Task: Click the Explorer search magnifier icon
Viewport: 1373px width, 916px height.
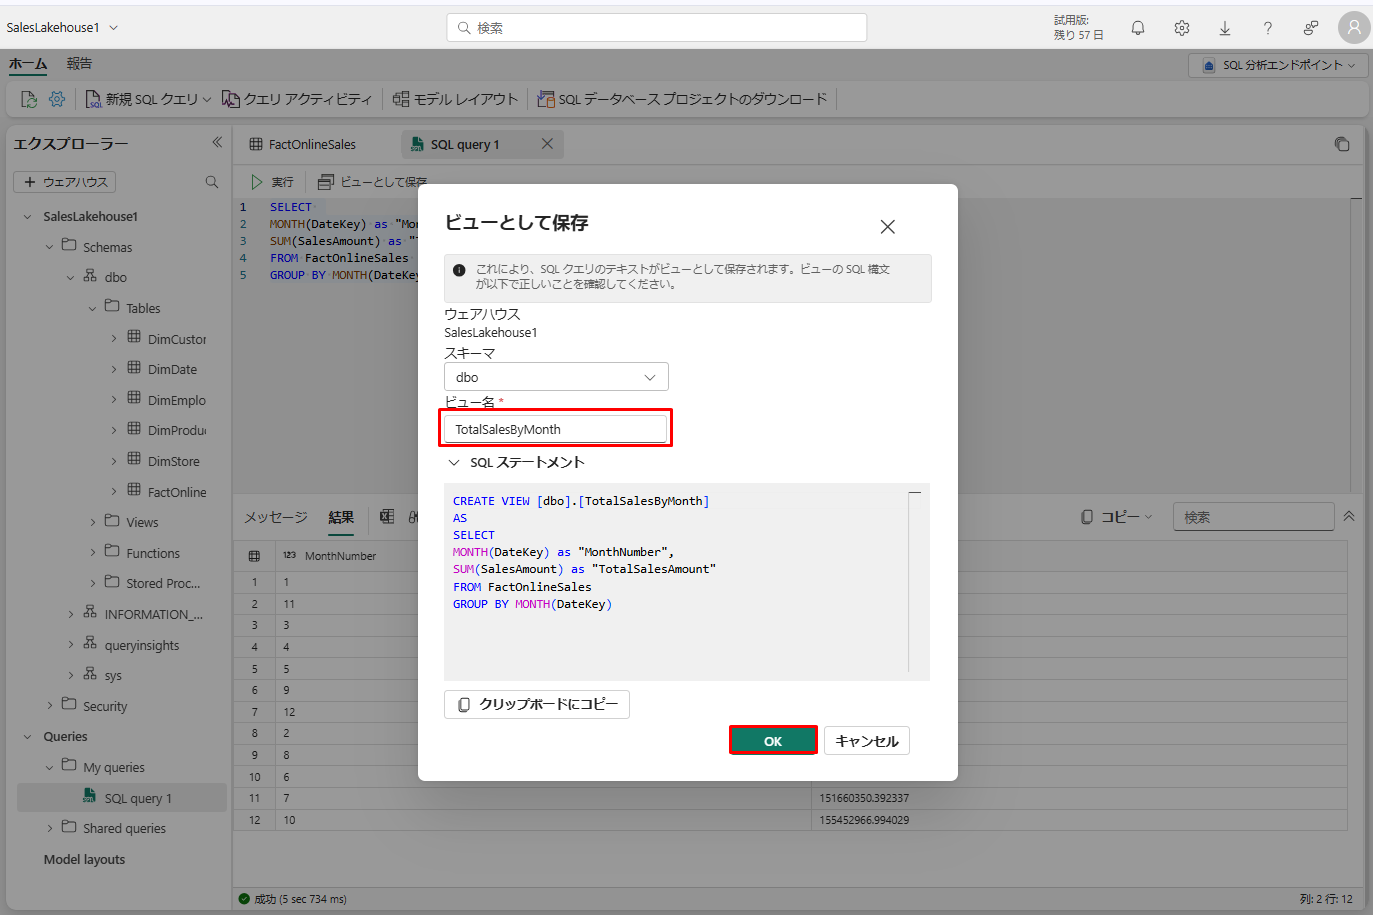Action: (x=212, y=182)
